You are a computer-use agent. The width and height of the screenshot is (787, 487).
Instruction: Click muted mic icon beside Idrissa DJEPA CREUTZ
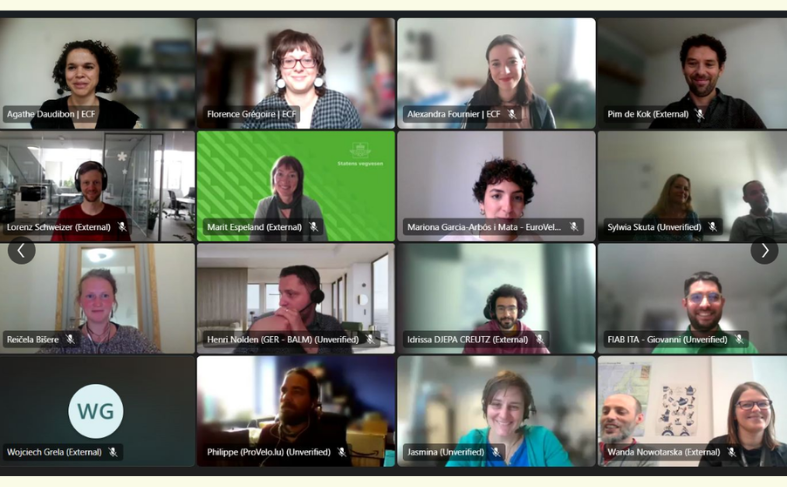tap(540, 339)
